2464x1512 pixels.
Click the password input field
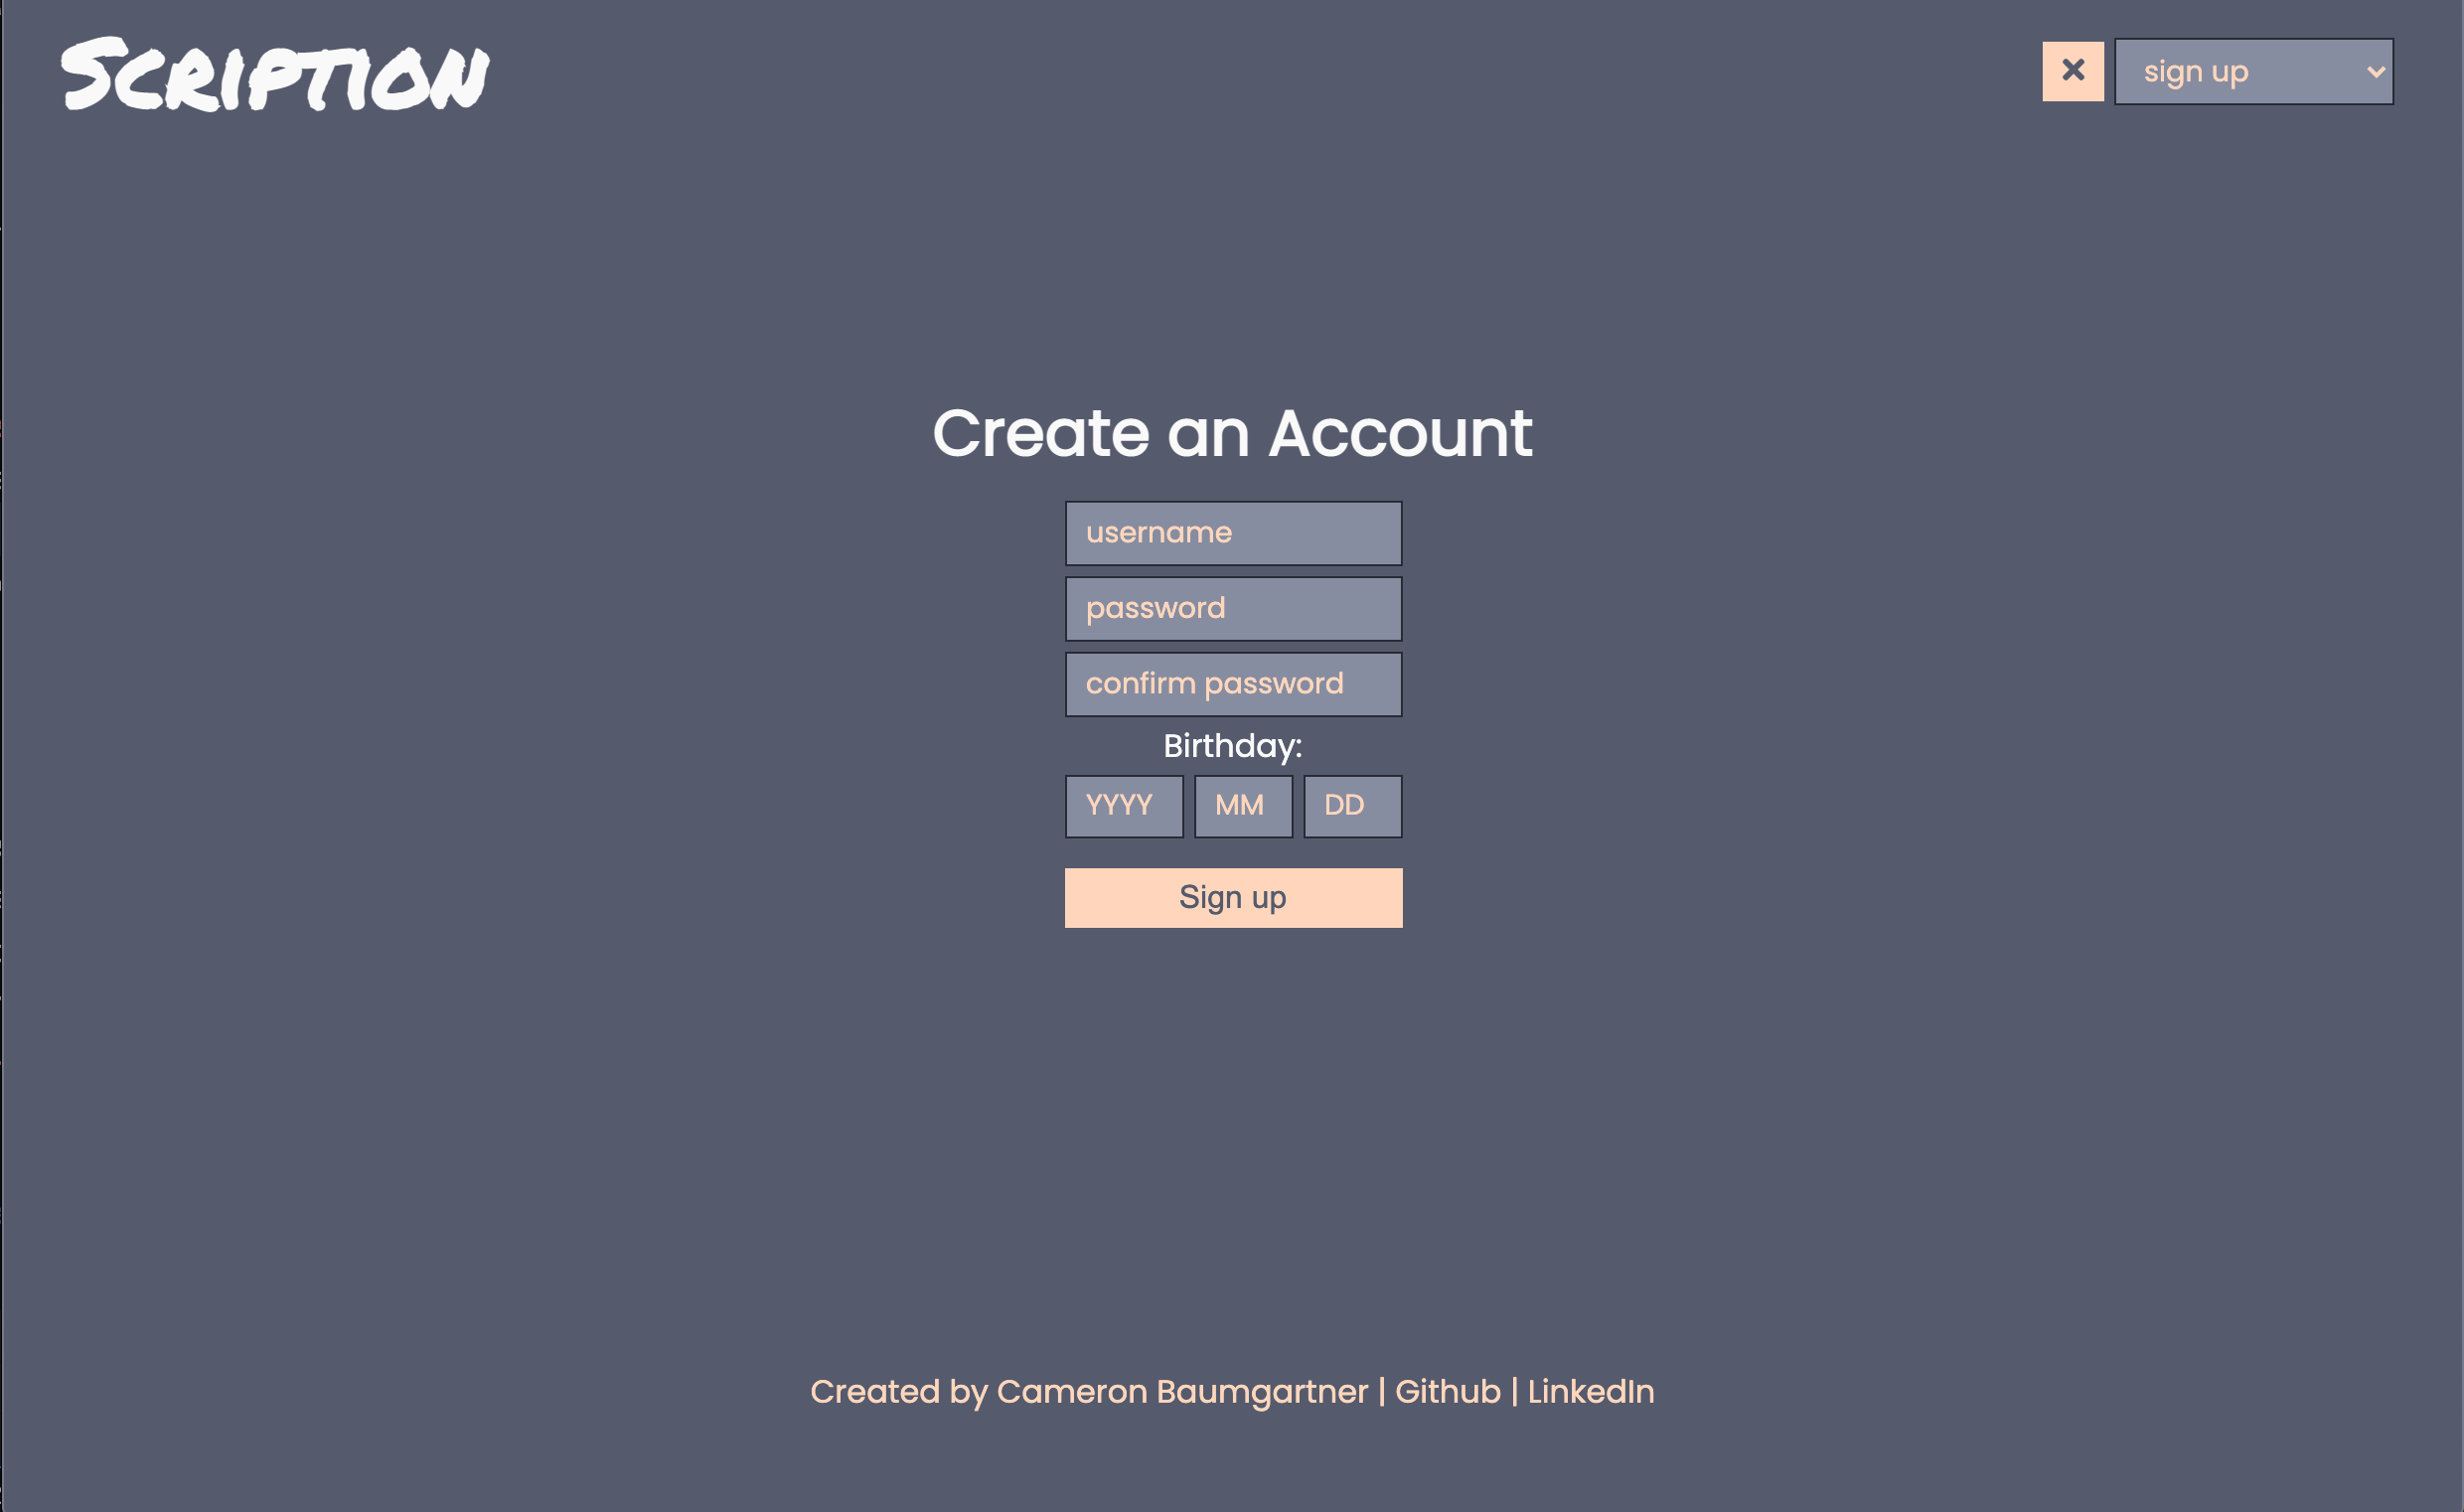[1234, 609]
